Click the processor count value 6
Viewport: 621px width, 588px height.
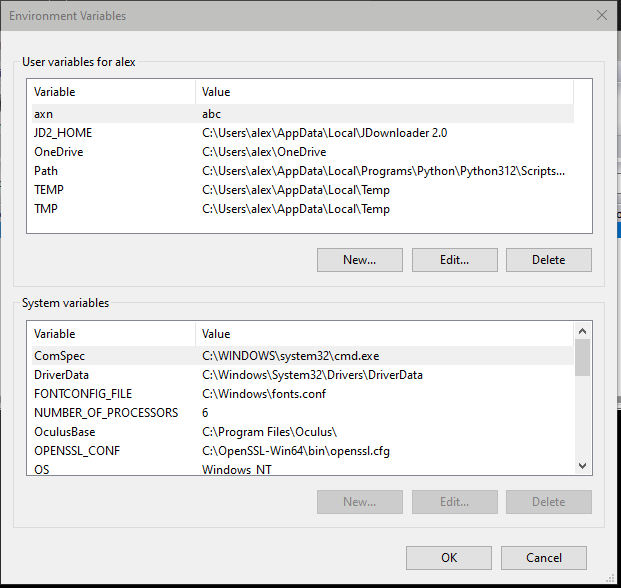pos(205,413)
